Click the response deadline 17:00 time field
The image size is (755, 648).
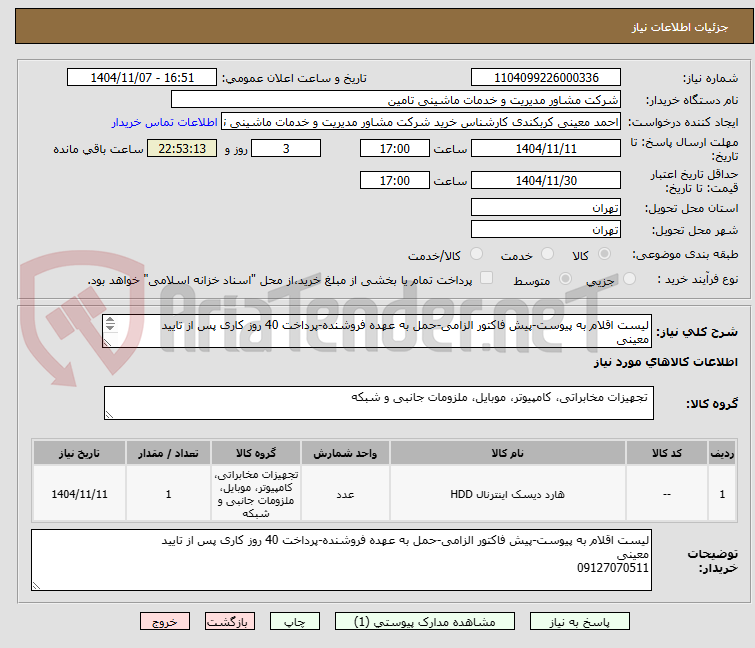tap(394, 148)
